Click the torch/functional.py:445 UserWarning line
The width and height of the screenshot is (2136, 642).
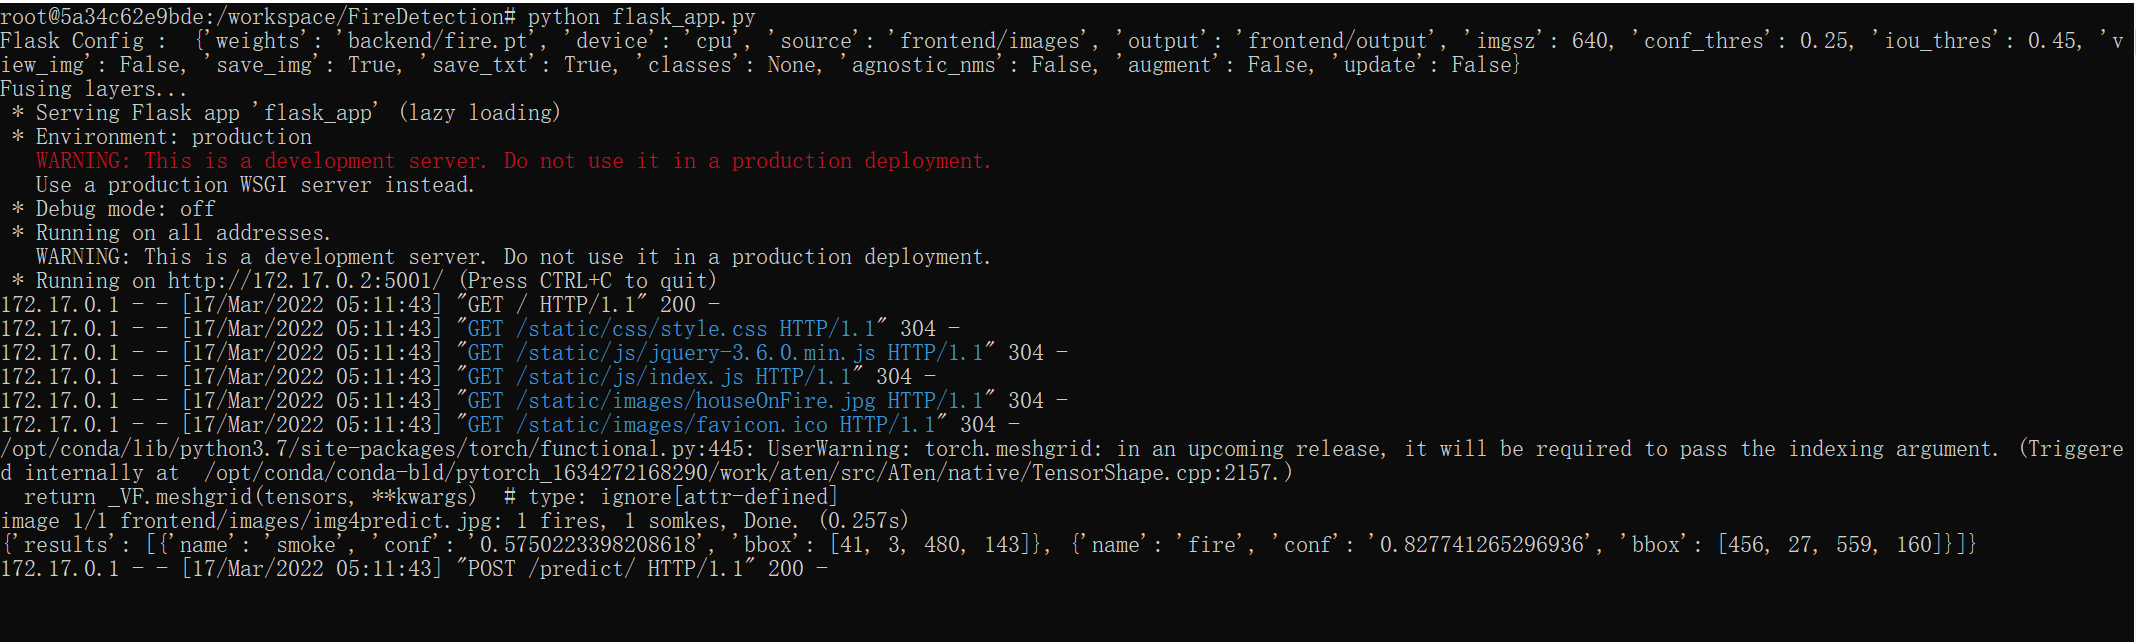(1061, 449)
